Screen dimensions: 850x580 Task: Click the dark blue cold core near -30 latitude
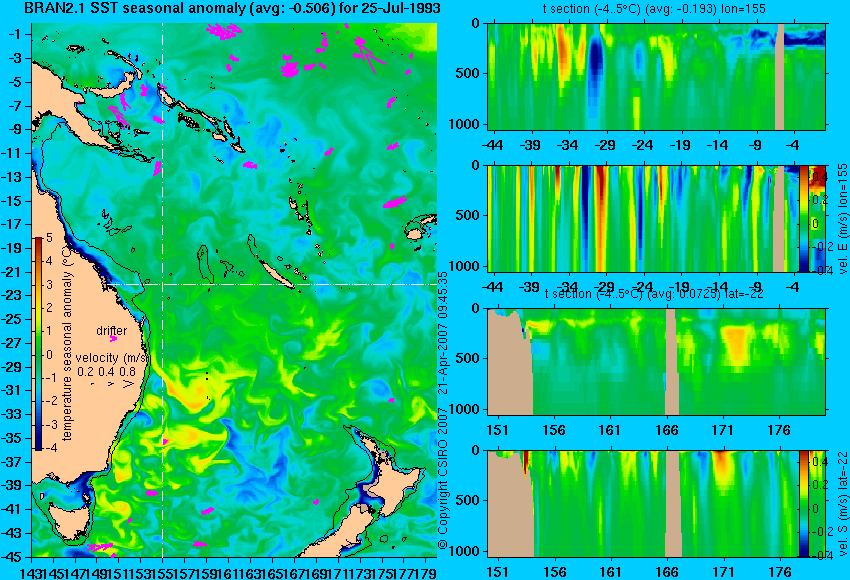[x=596, y=61]
